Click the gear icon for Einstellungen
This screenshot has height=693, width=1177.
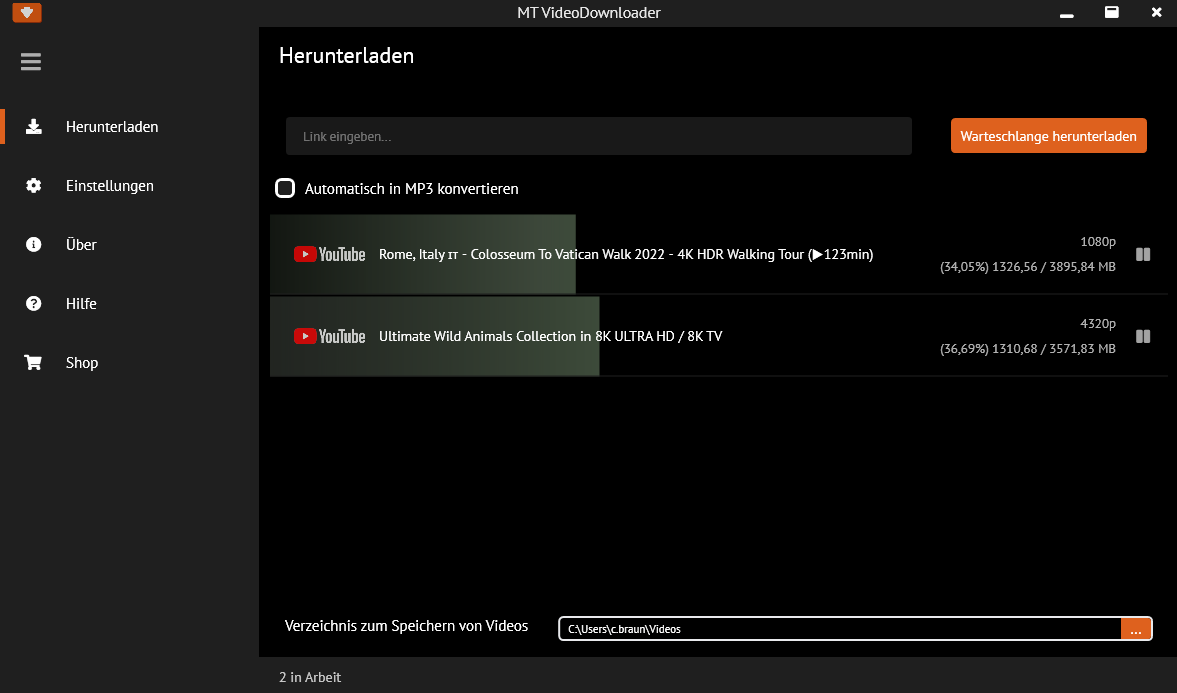pos(34,186)
